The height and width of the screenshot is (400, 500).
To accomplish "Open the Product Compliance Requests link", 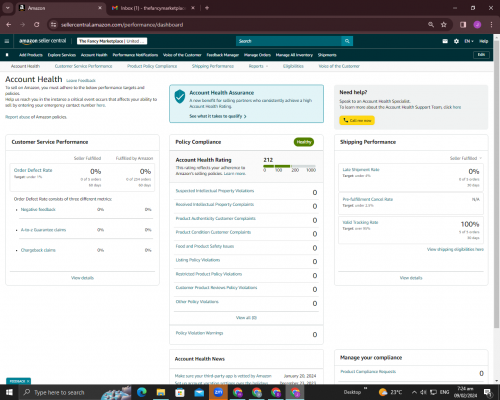I will point(368,371).
